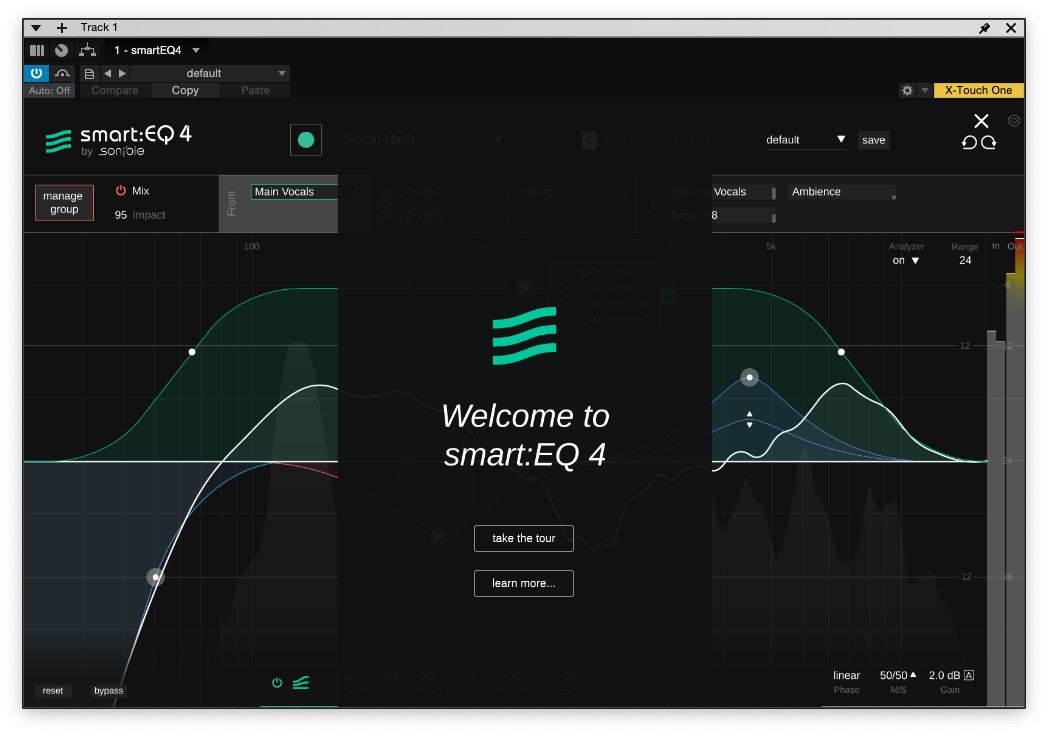
Task: Click the up-down gain arrows under bell node
Action: [749, 420]
